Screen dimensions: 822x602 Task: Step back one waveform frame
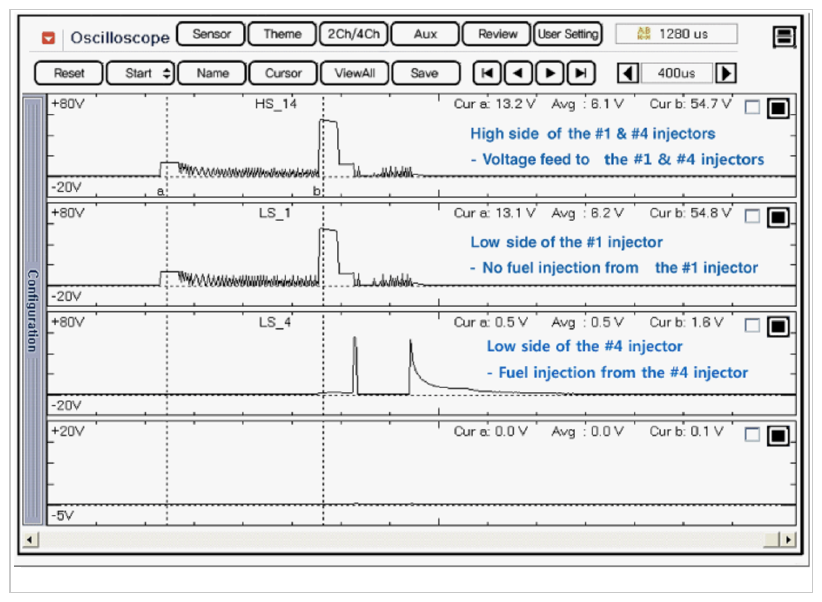click(518, 73)
